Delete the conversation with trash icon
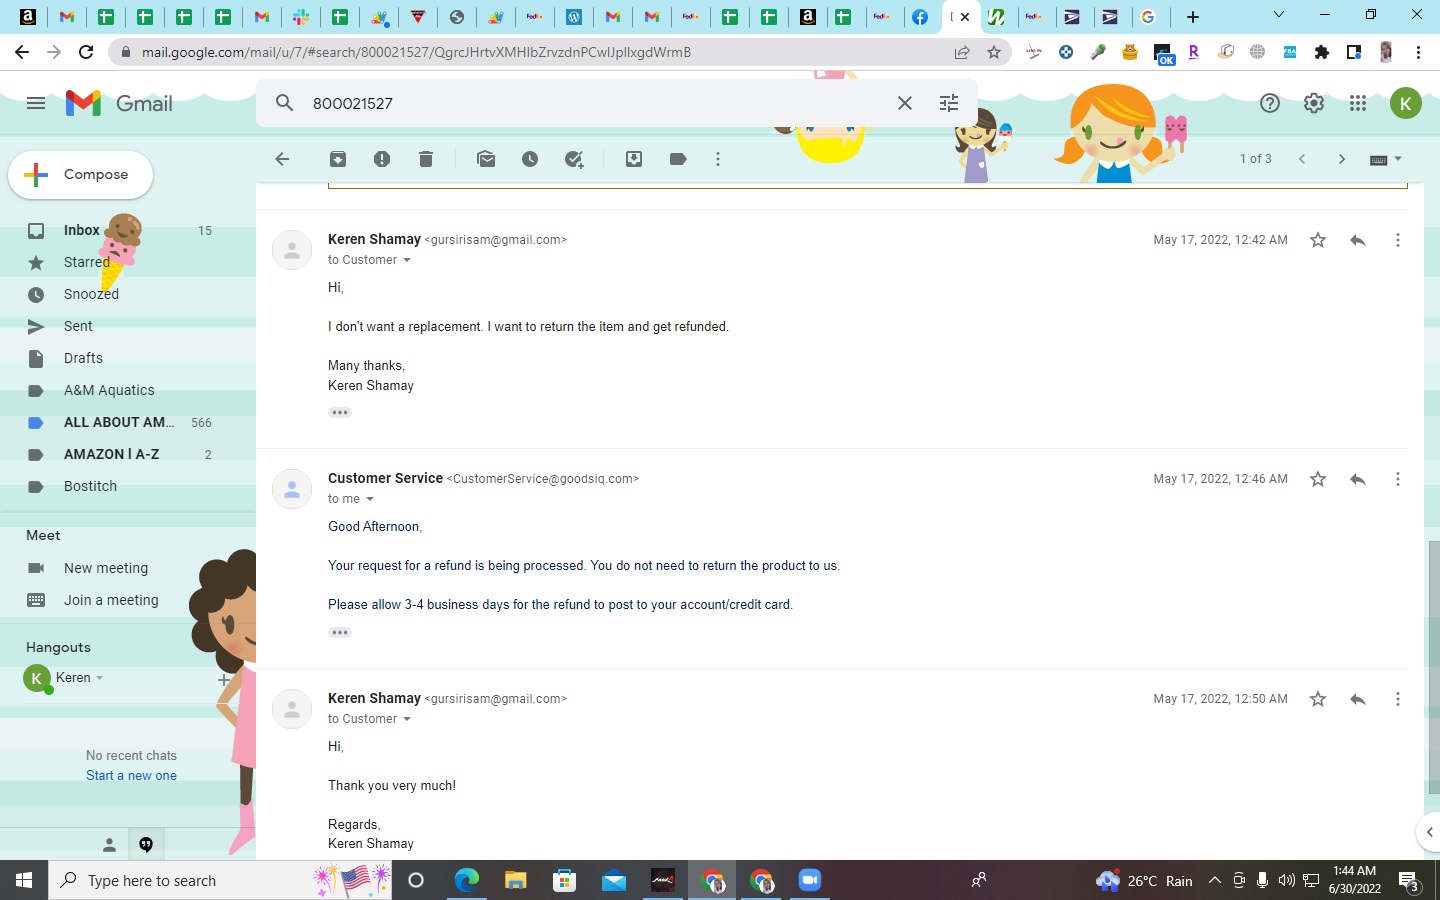This screenshot has height=900, width=1440. (x=426, y=159)
